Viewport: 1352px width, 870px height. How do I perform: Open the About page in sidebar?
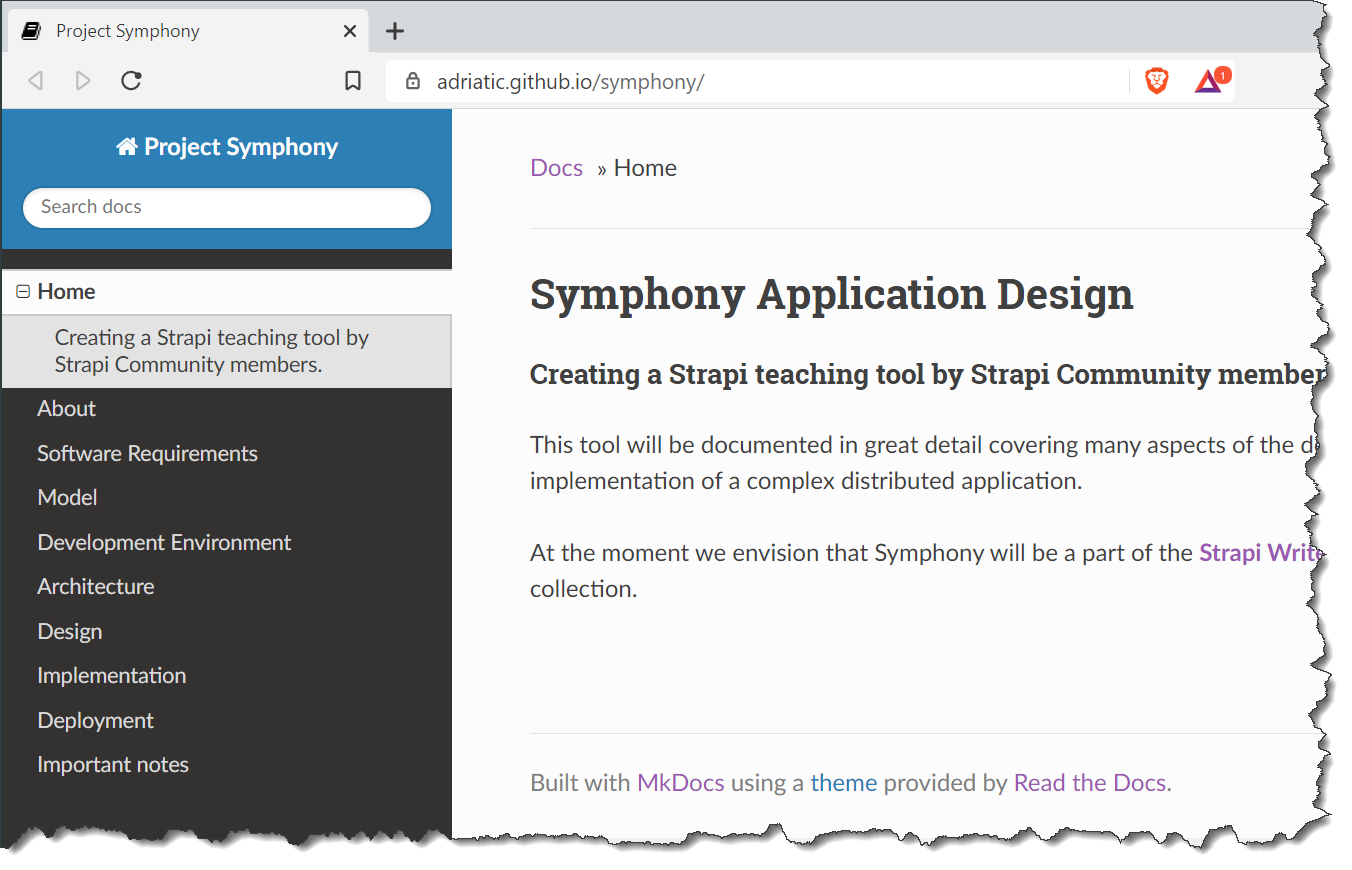(66, 408)
